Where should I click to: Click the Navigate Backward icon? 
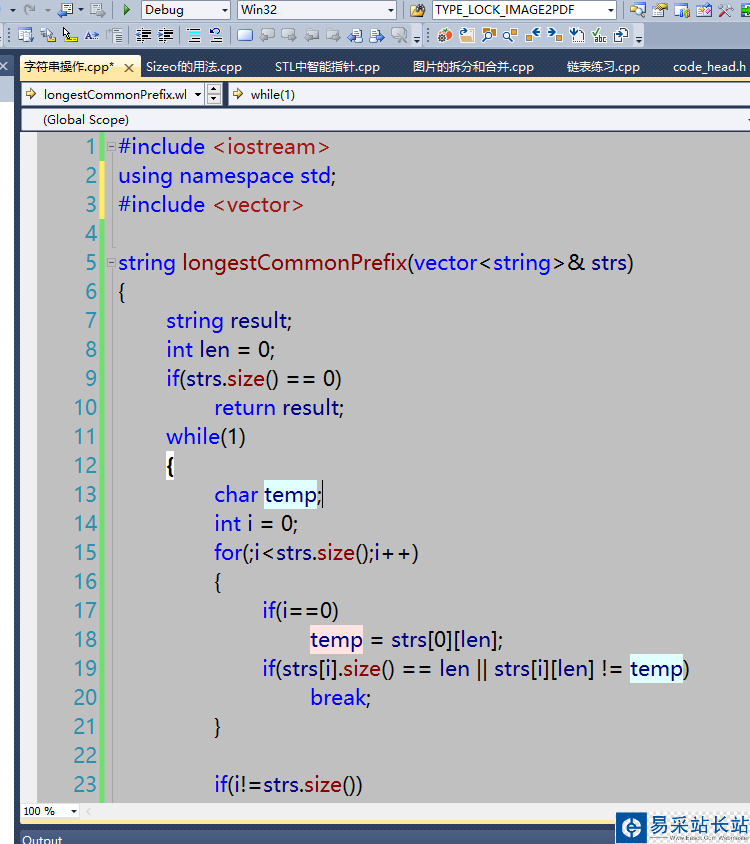tap(66, 10)
